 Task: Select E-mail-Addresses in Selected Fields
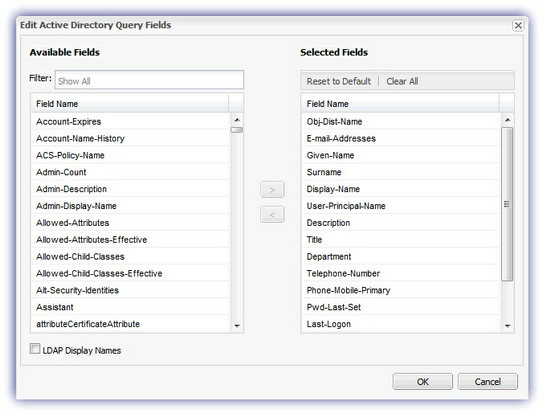click(x=401, y=138)
